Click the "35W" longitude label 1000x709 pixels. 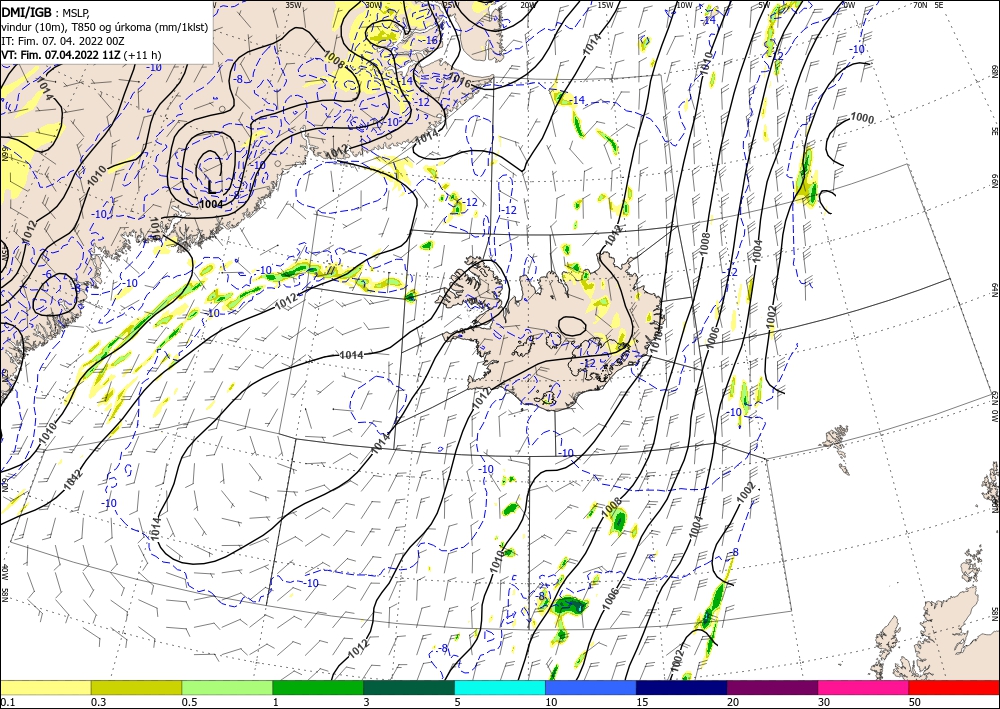pyautogui.click(x=293, y=5)
